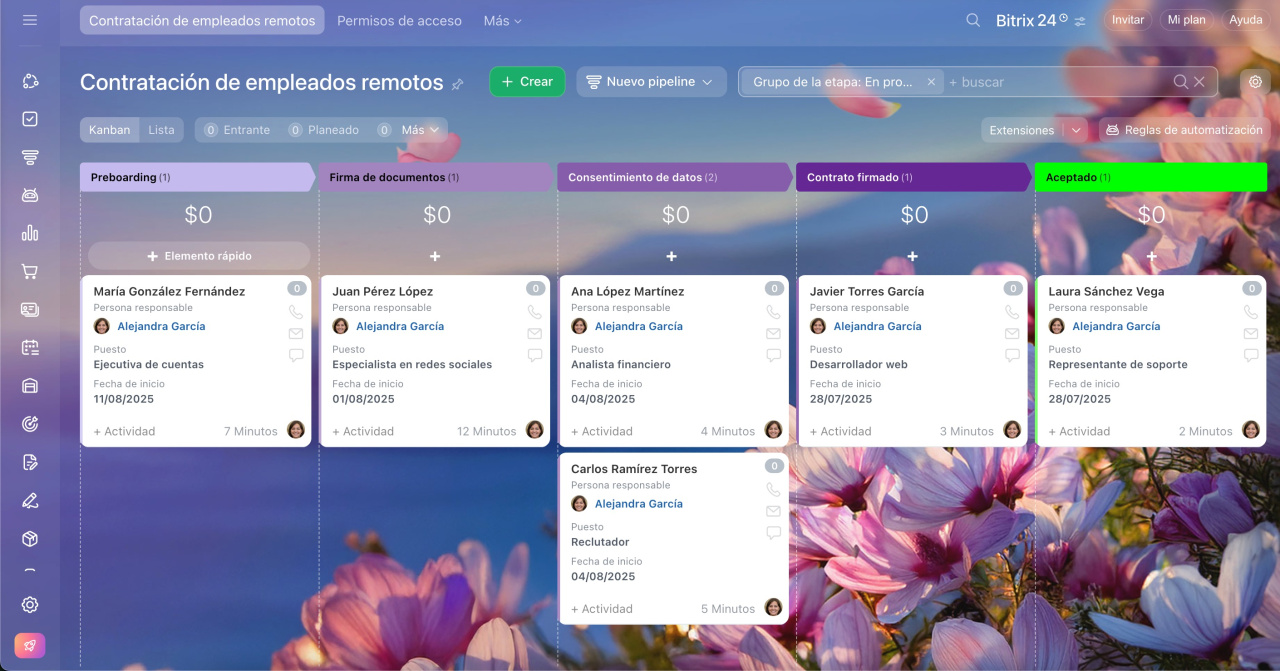Open kanban settings gear next to search
The image size is (1280, 671).
1256,82
